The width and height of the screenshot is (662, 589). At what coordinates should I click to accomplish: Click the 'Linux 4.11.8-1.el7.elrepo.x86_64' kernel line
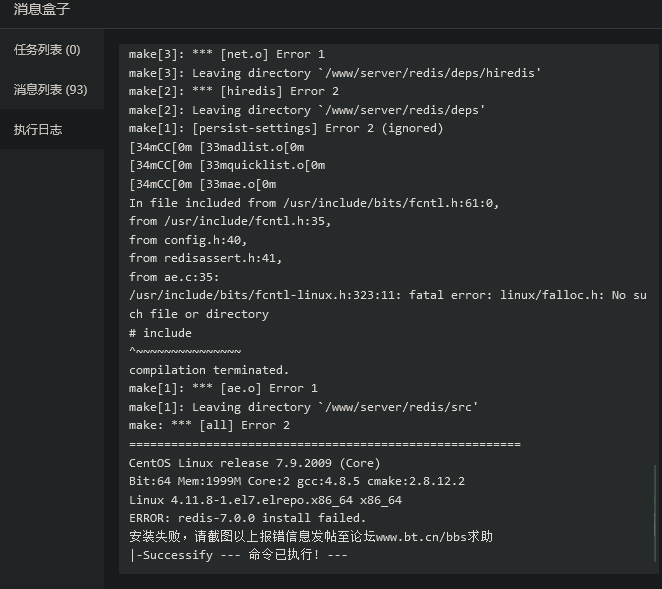tap(266, 500)
